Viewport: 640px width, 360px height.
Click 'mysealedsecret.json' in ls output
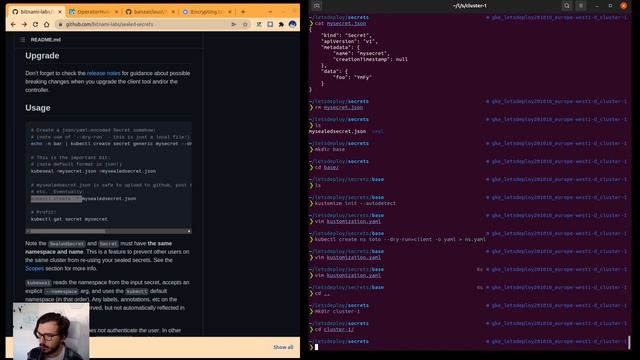pyautogui.click(x=338, y=131)
